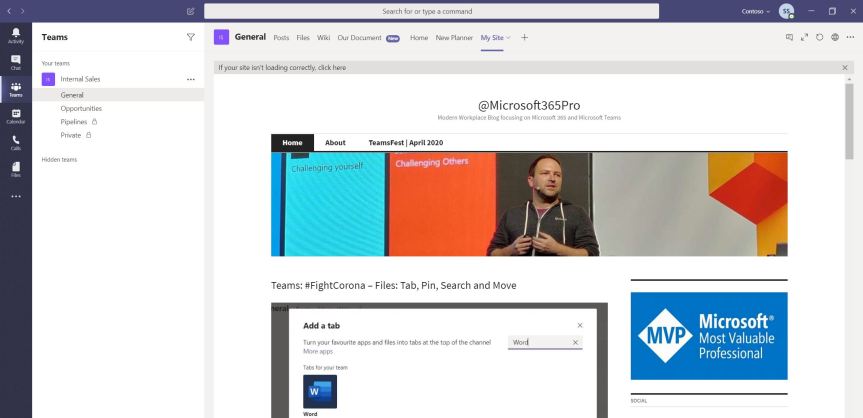Expand the tab to full screen
Viewport: 863px width, 418px height.
[x=804, y=37]
